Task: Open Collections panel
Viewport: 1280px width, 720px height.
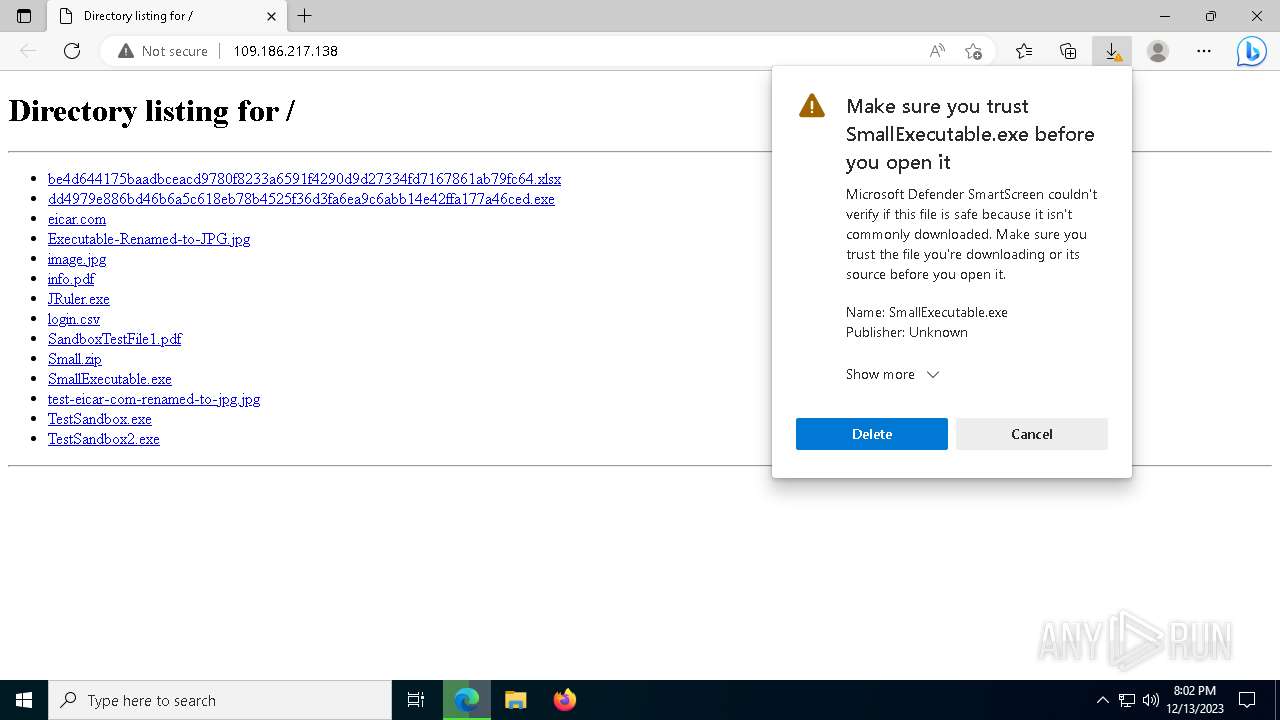Action: pyautogui.click(x=1068, y=51)
